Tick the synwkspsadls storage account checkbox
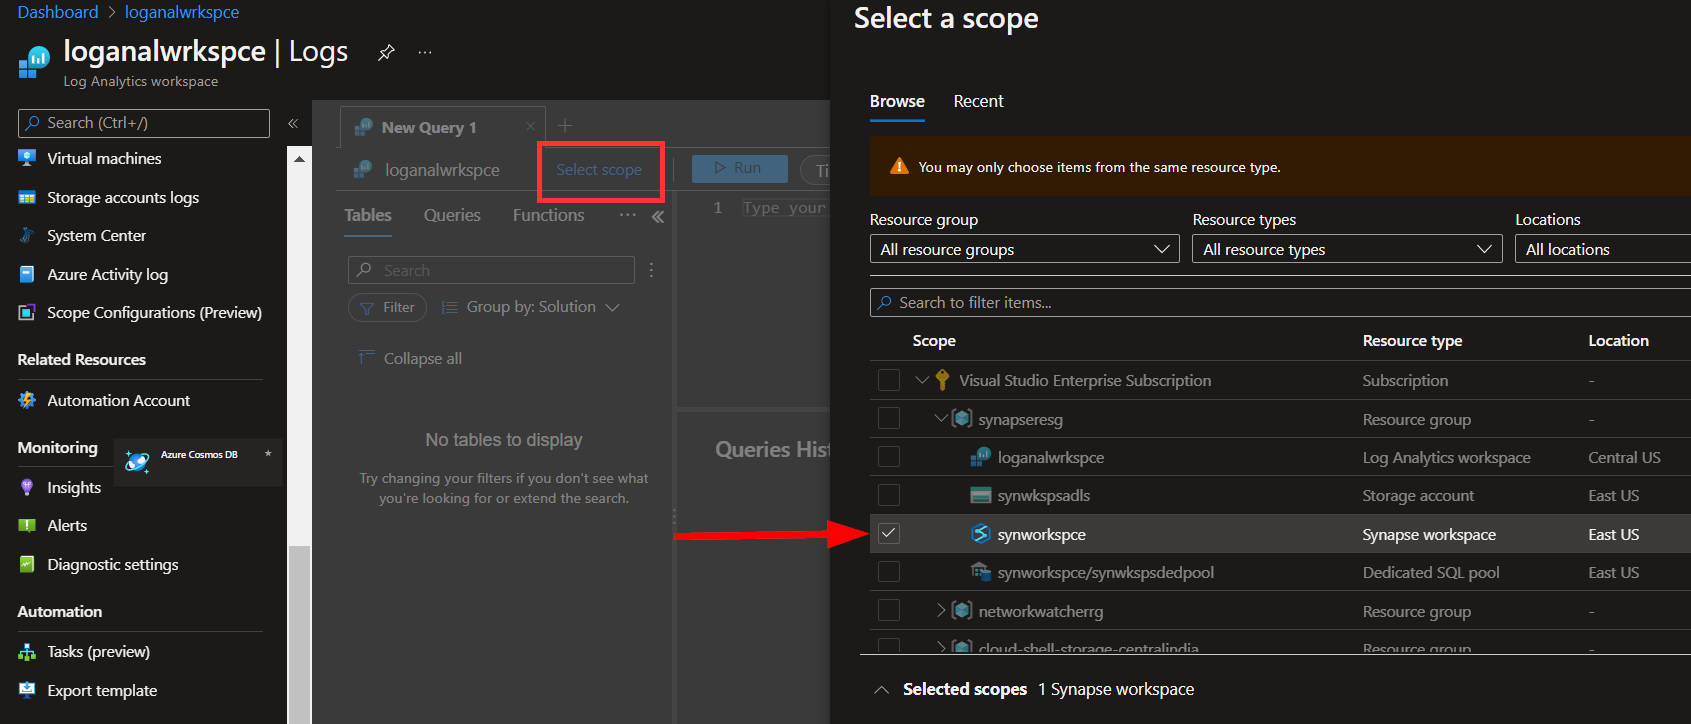 tap(889, 495)
